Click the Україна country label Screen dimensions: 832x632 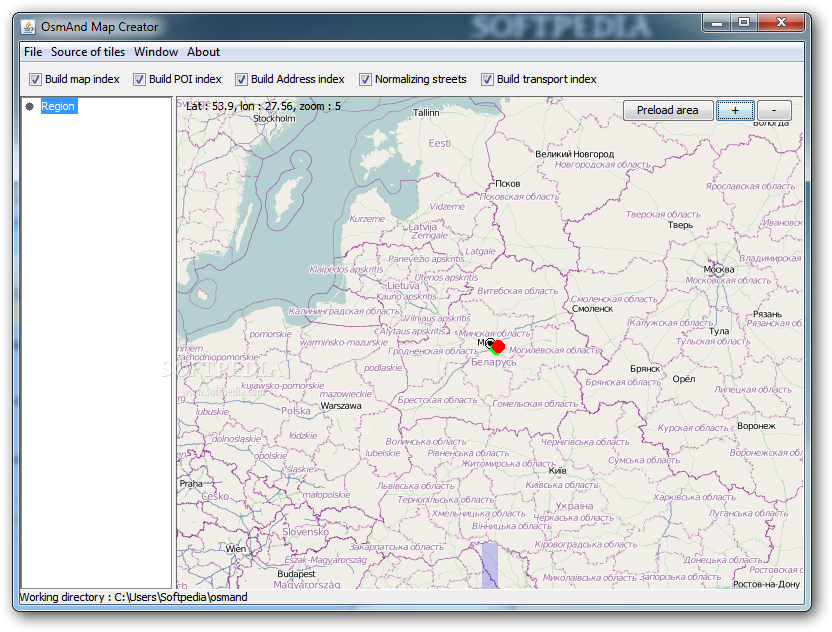click(x=574, y=506)
